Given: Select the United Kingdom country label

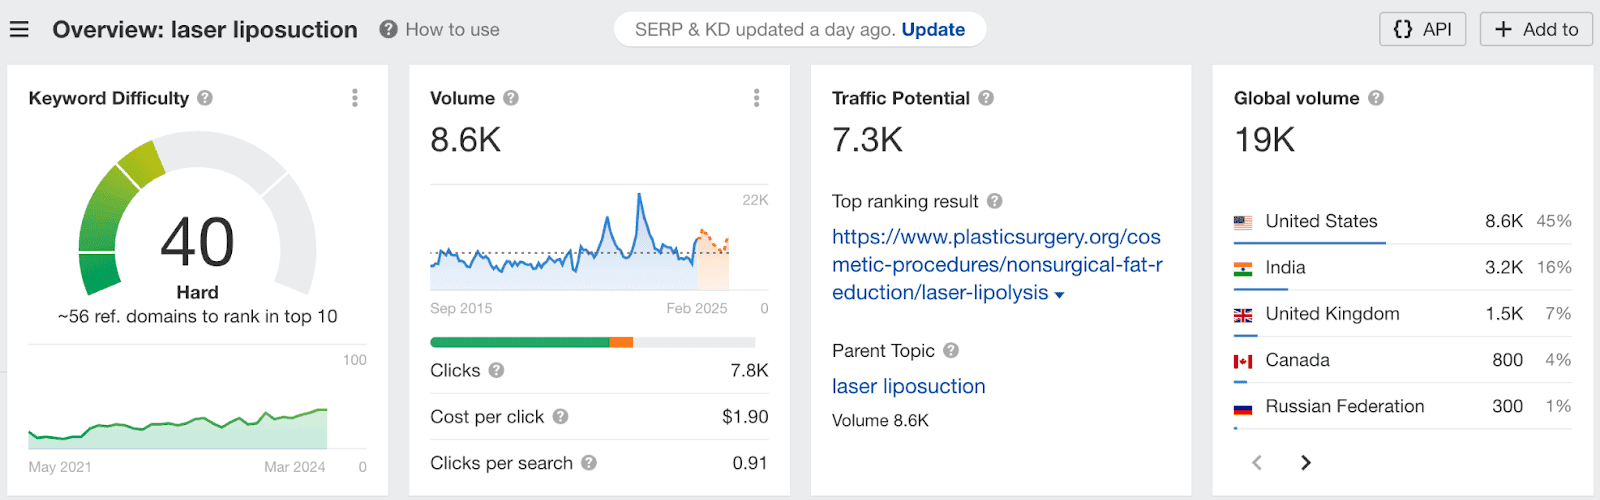Looking at the screenshot, I should click(1332, 313).
